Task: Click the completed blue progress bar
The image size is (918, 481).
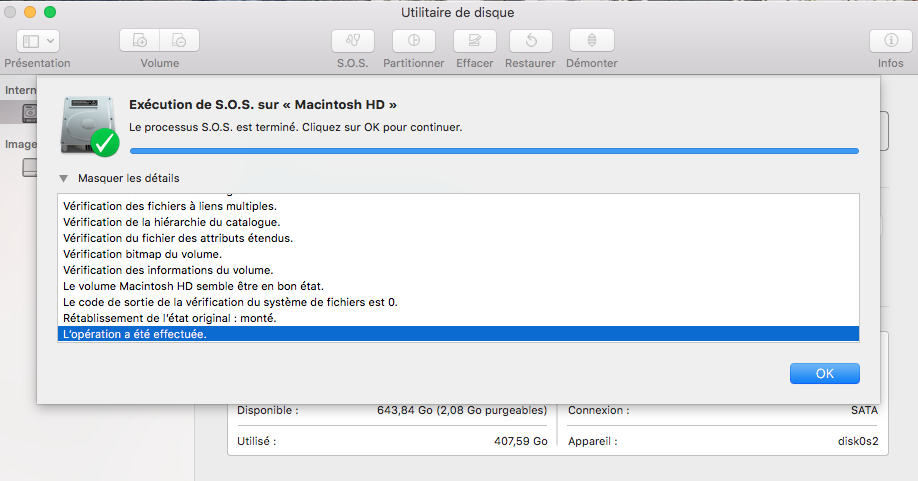Action: tap(494, 151)
